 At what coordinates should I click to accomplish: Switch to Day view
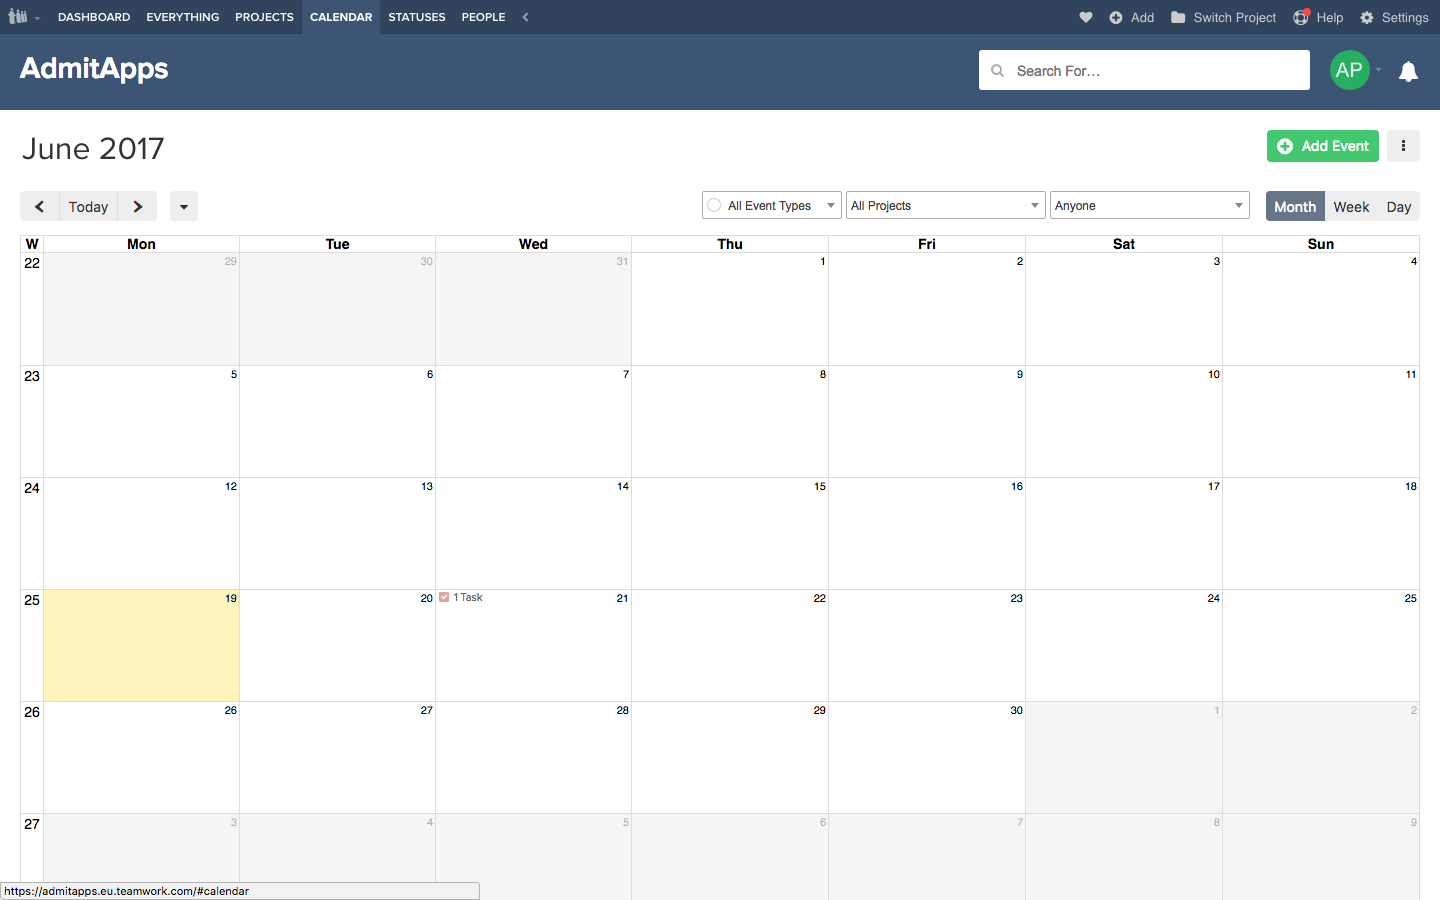(x=1399, y=206)
